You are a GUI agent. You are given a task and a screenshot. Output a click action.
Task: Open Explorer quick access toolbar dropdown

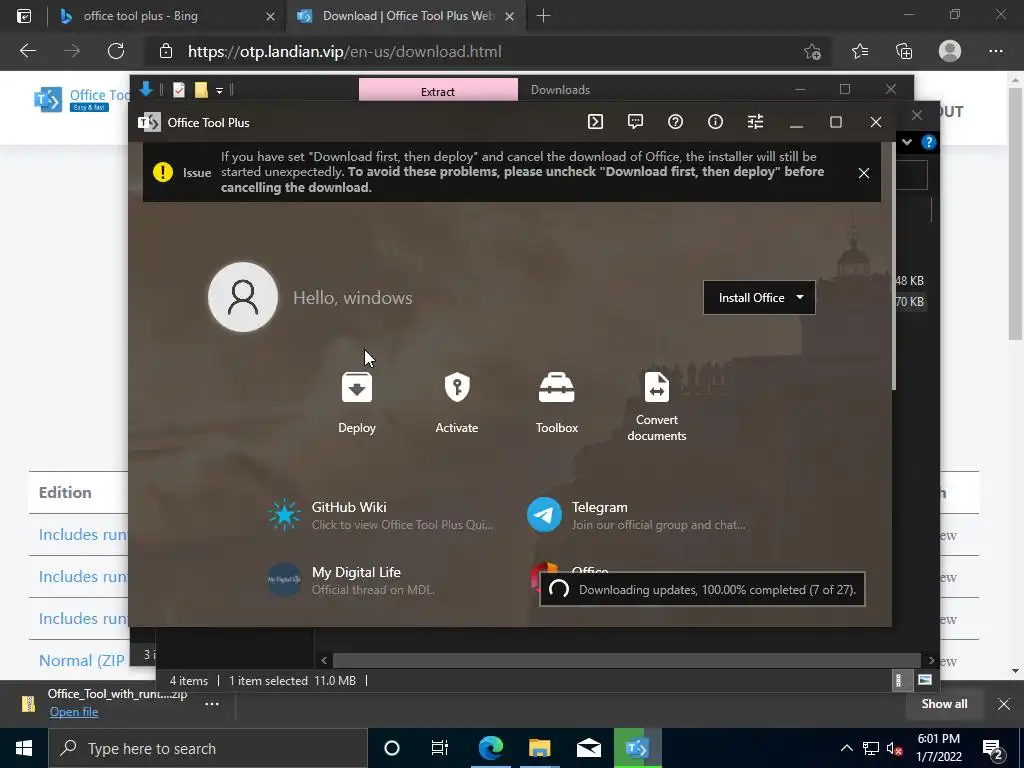click(x=219, y=91)
